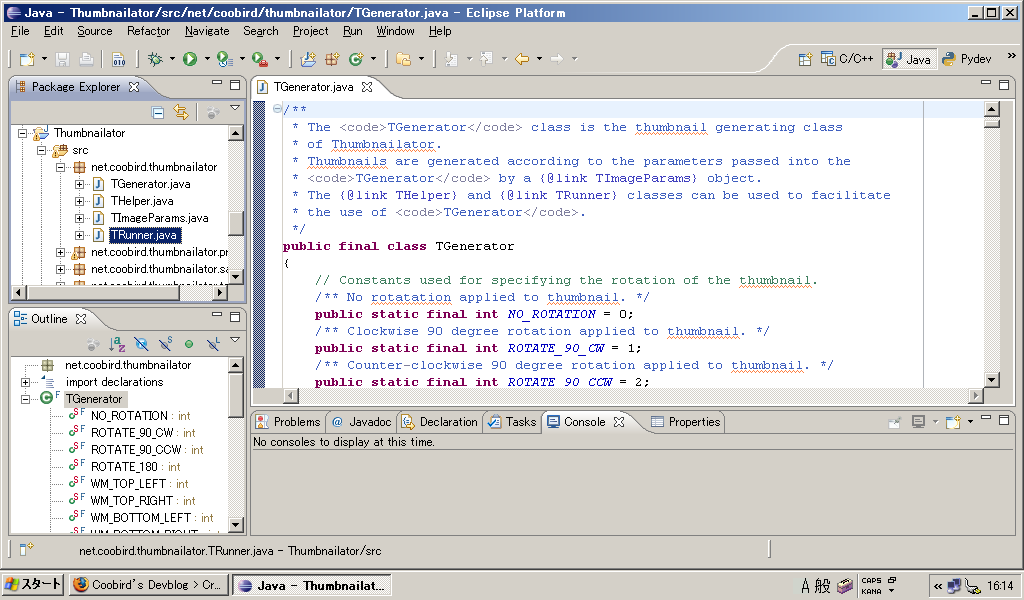
Task: Collapse the Javadoc comment fold marker
Action: (x=278, y=109)
